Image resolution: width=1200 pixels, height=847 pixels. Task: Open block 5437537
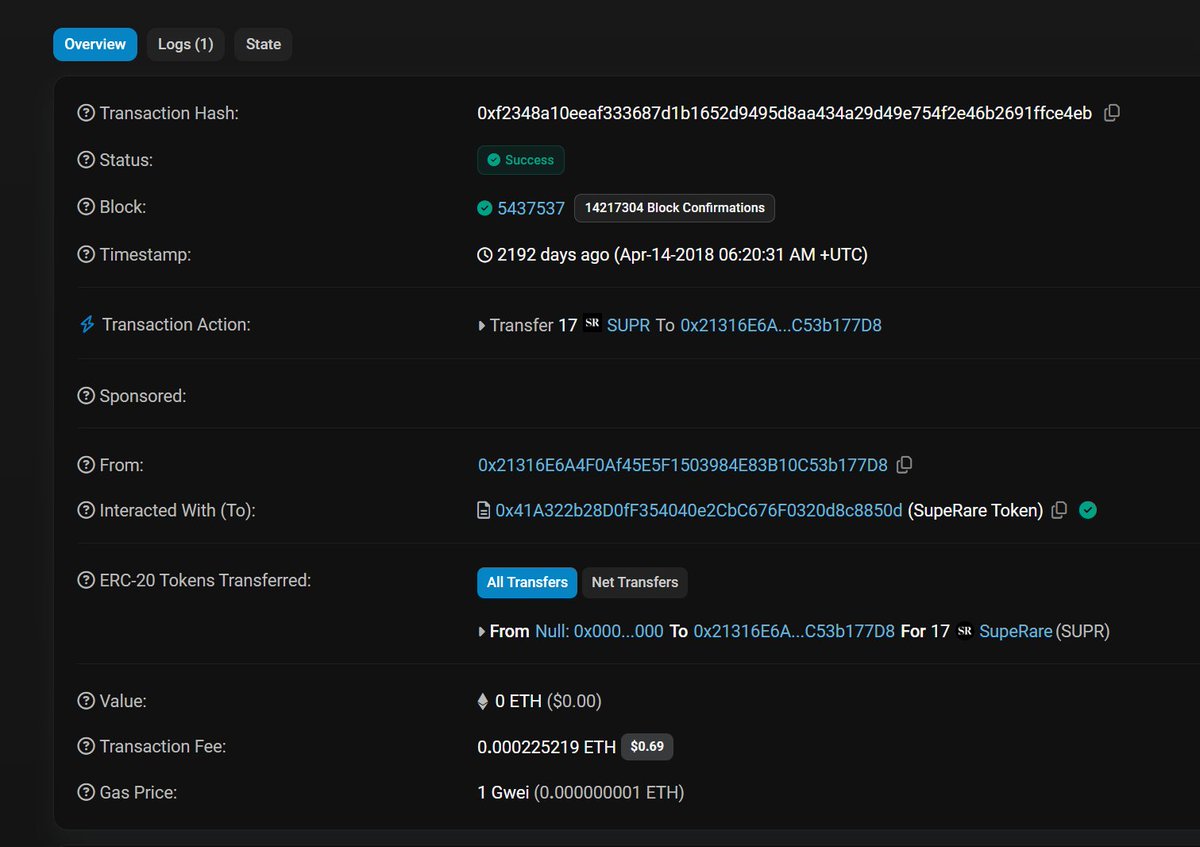(531, 208)
